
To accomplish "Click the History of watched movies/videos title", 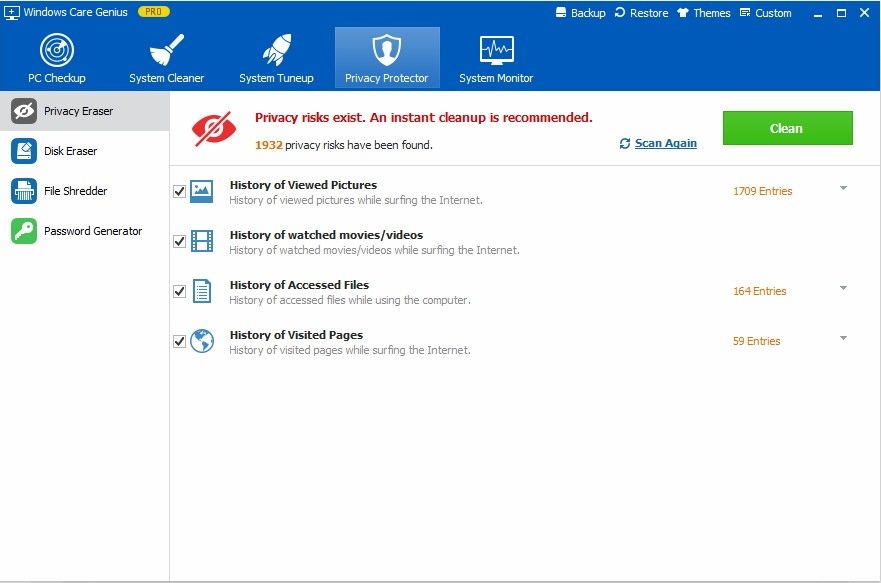I will point(326,235).
